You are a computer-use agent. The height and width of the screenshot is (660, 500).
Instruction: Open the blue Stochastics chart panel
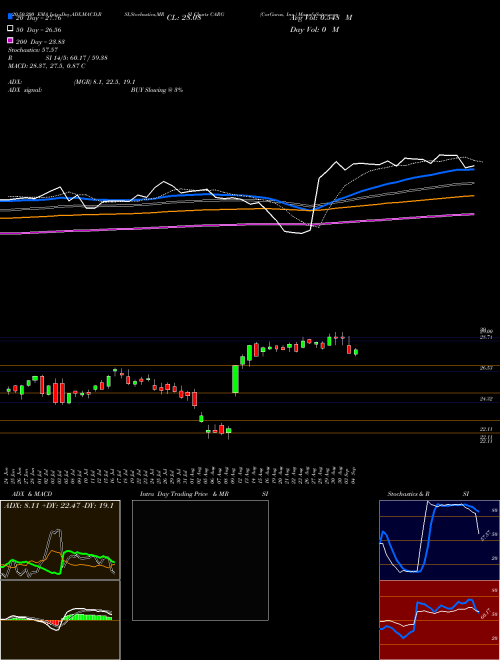coord(439,540)
